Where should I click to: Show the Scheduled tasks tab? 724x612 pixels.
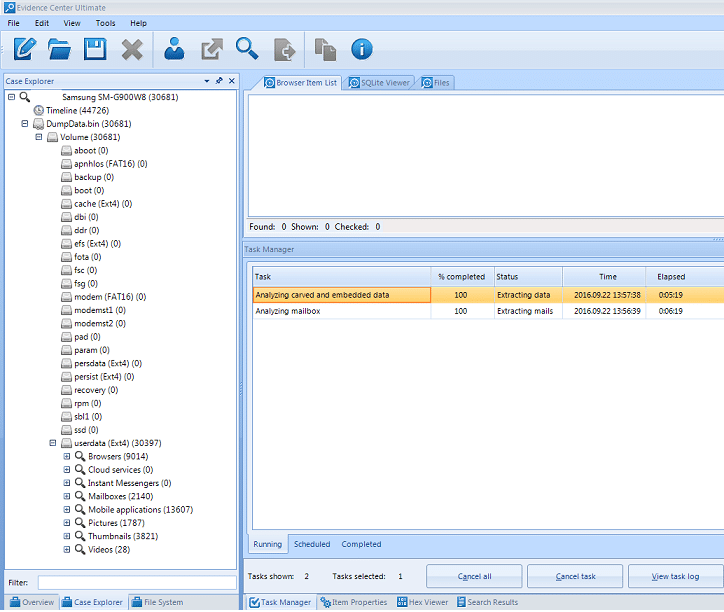[x=312, y=544]
